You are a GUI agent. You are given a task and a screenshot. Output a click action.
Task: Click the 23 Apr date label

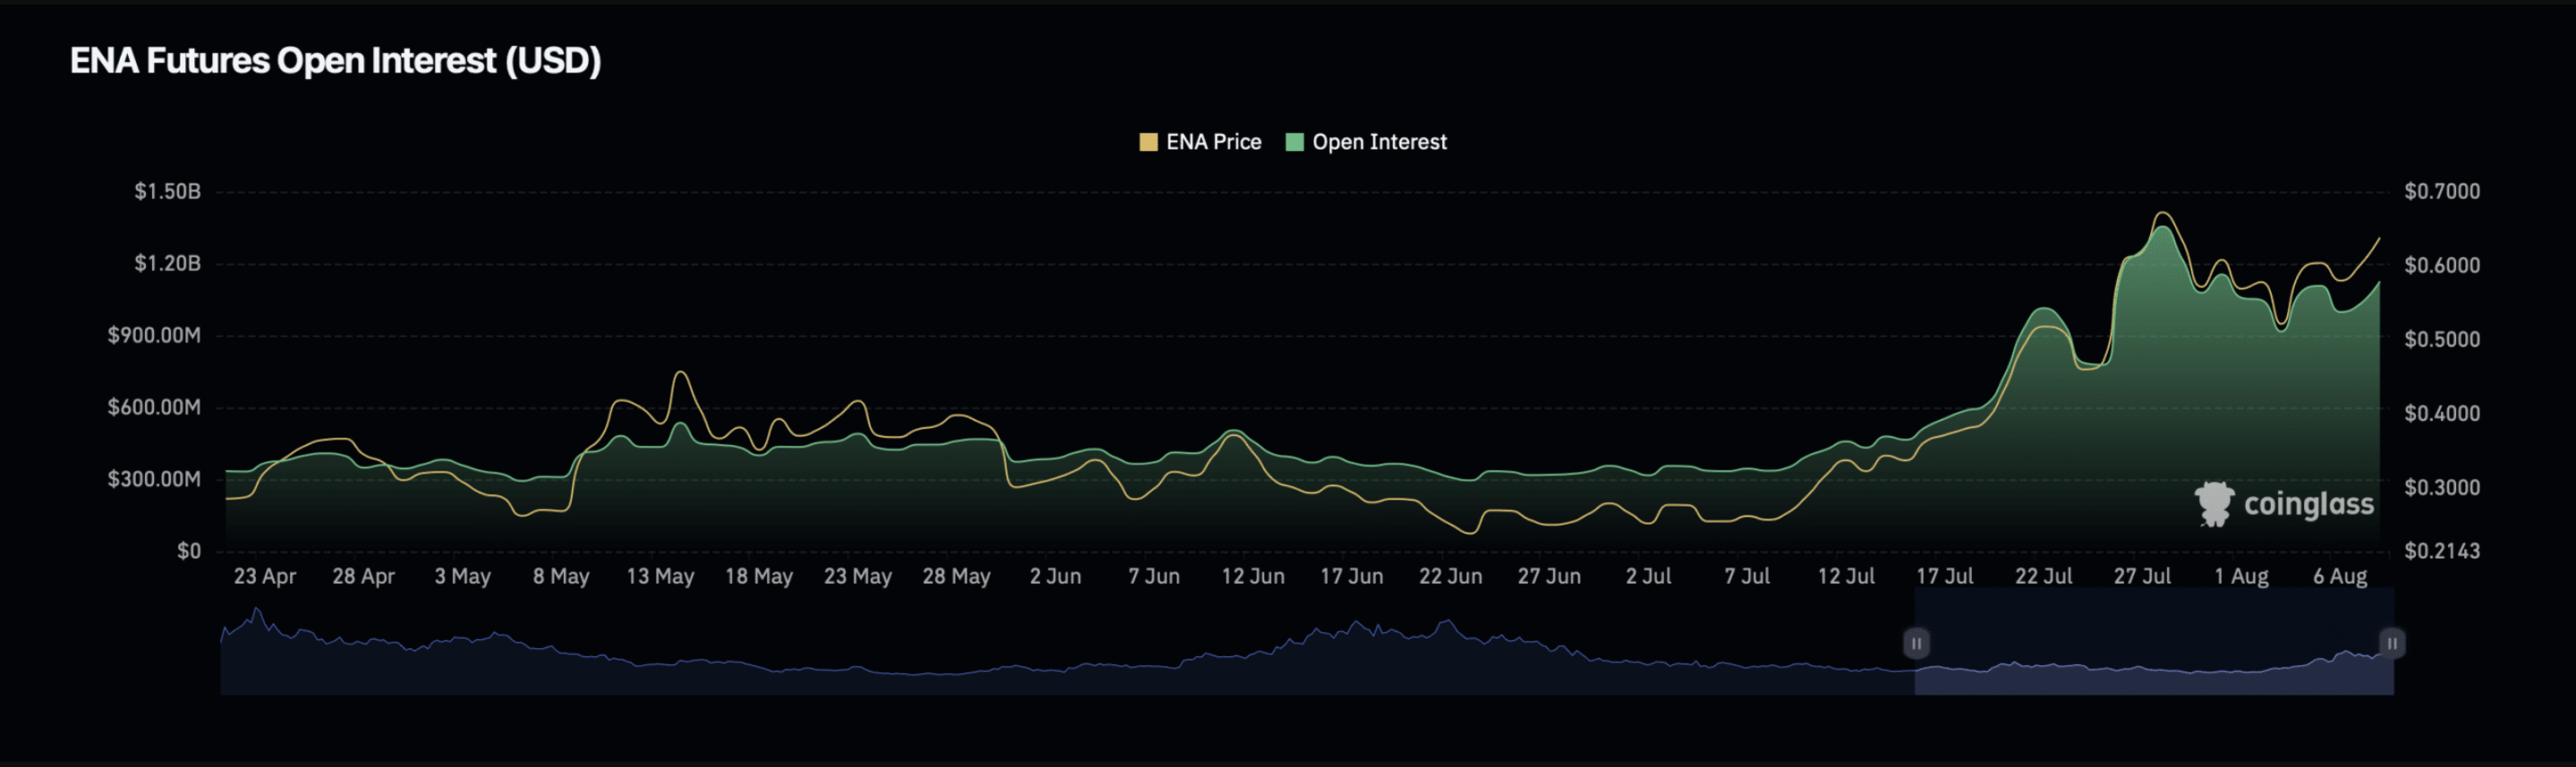pos(265,576)
